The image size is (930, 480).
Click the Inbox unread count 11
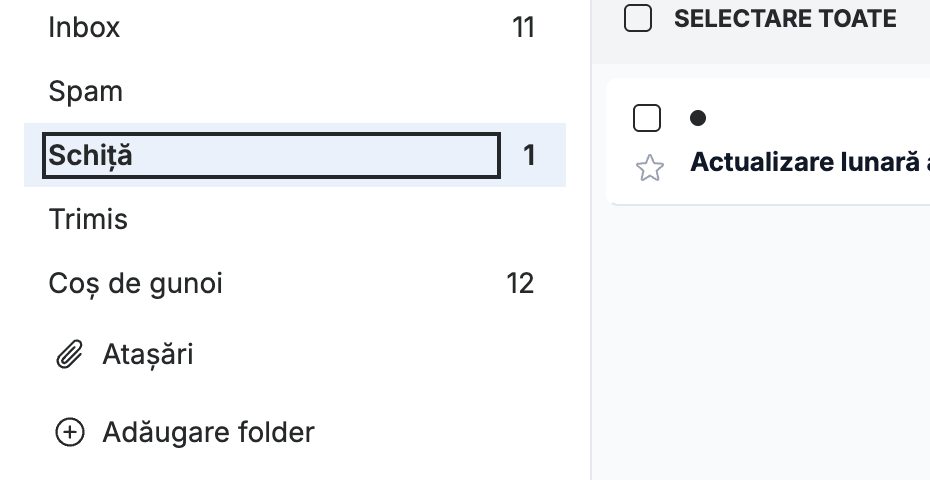(523, 27)
